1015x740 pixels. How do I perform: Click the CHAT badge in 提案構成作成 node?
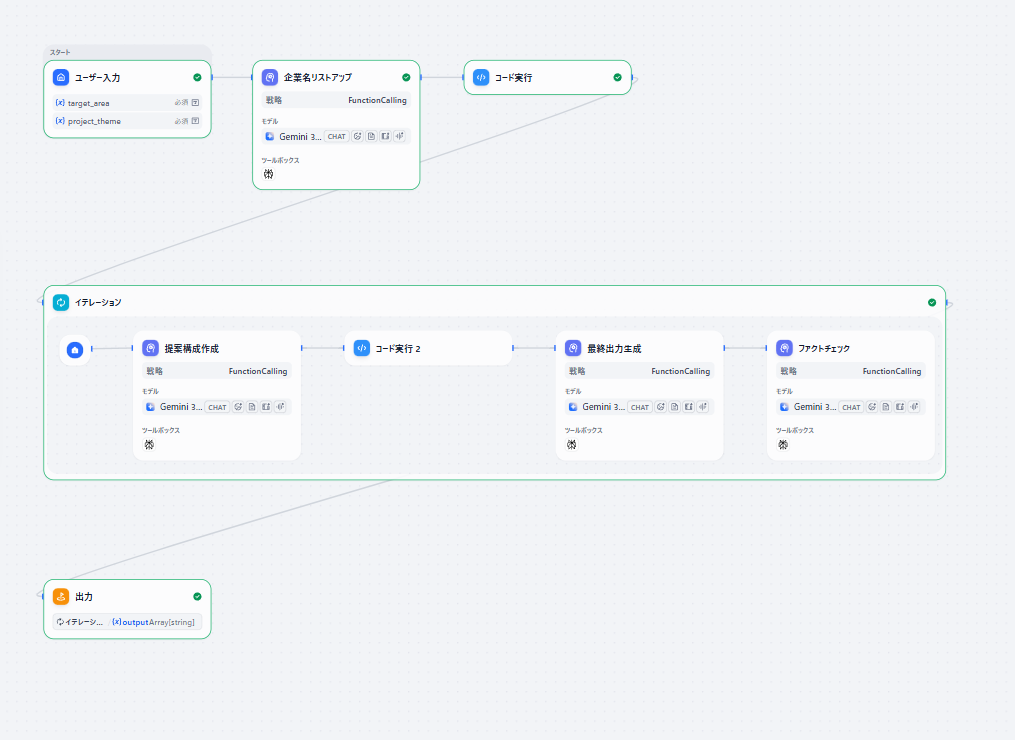pyautogui.click(x=218, y=407)
